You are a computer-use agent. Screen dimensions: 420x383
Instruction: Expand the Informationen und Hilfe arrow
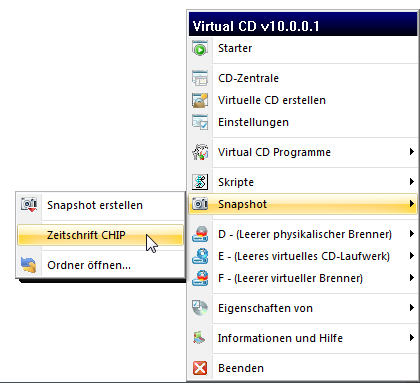click(x=412, y=338)
